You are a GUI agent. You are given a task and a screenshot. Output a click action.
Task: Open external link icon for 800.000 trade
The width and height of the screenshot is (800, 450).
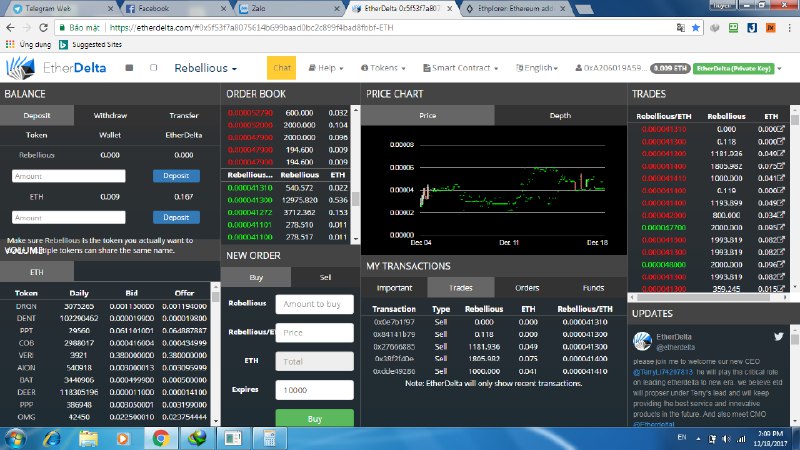point(780,215)
